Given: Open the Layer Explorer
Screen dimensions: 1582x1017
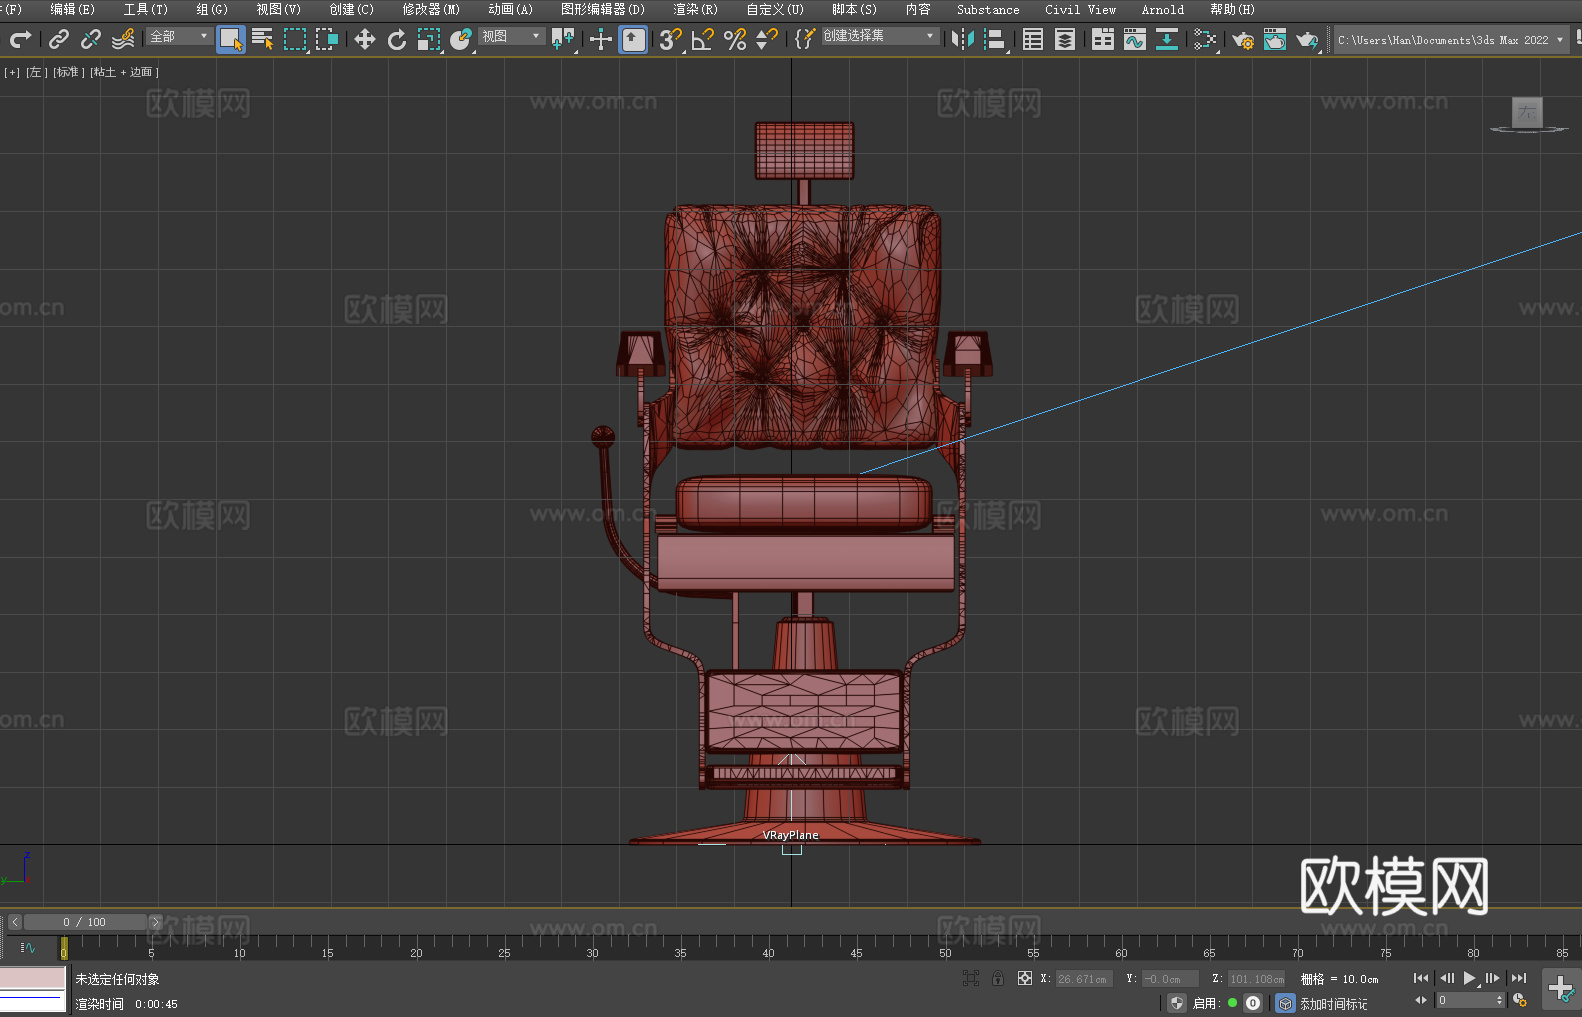Looking at the screenshot, I should (1065, 39).
